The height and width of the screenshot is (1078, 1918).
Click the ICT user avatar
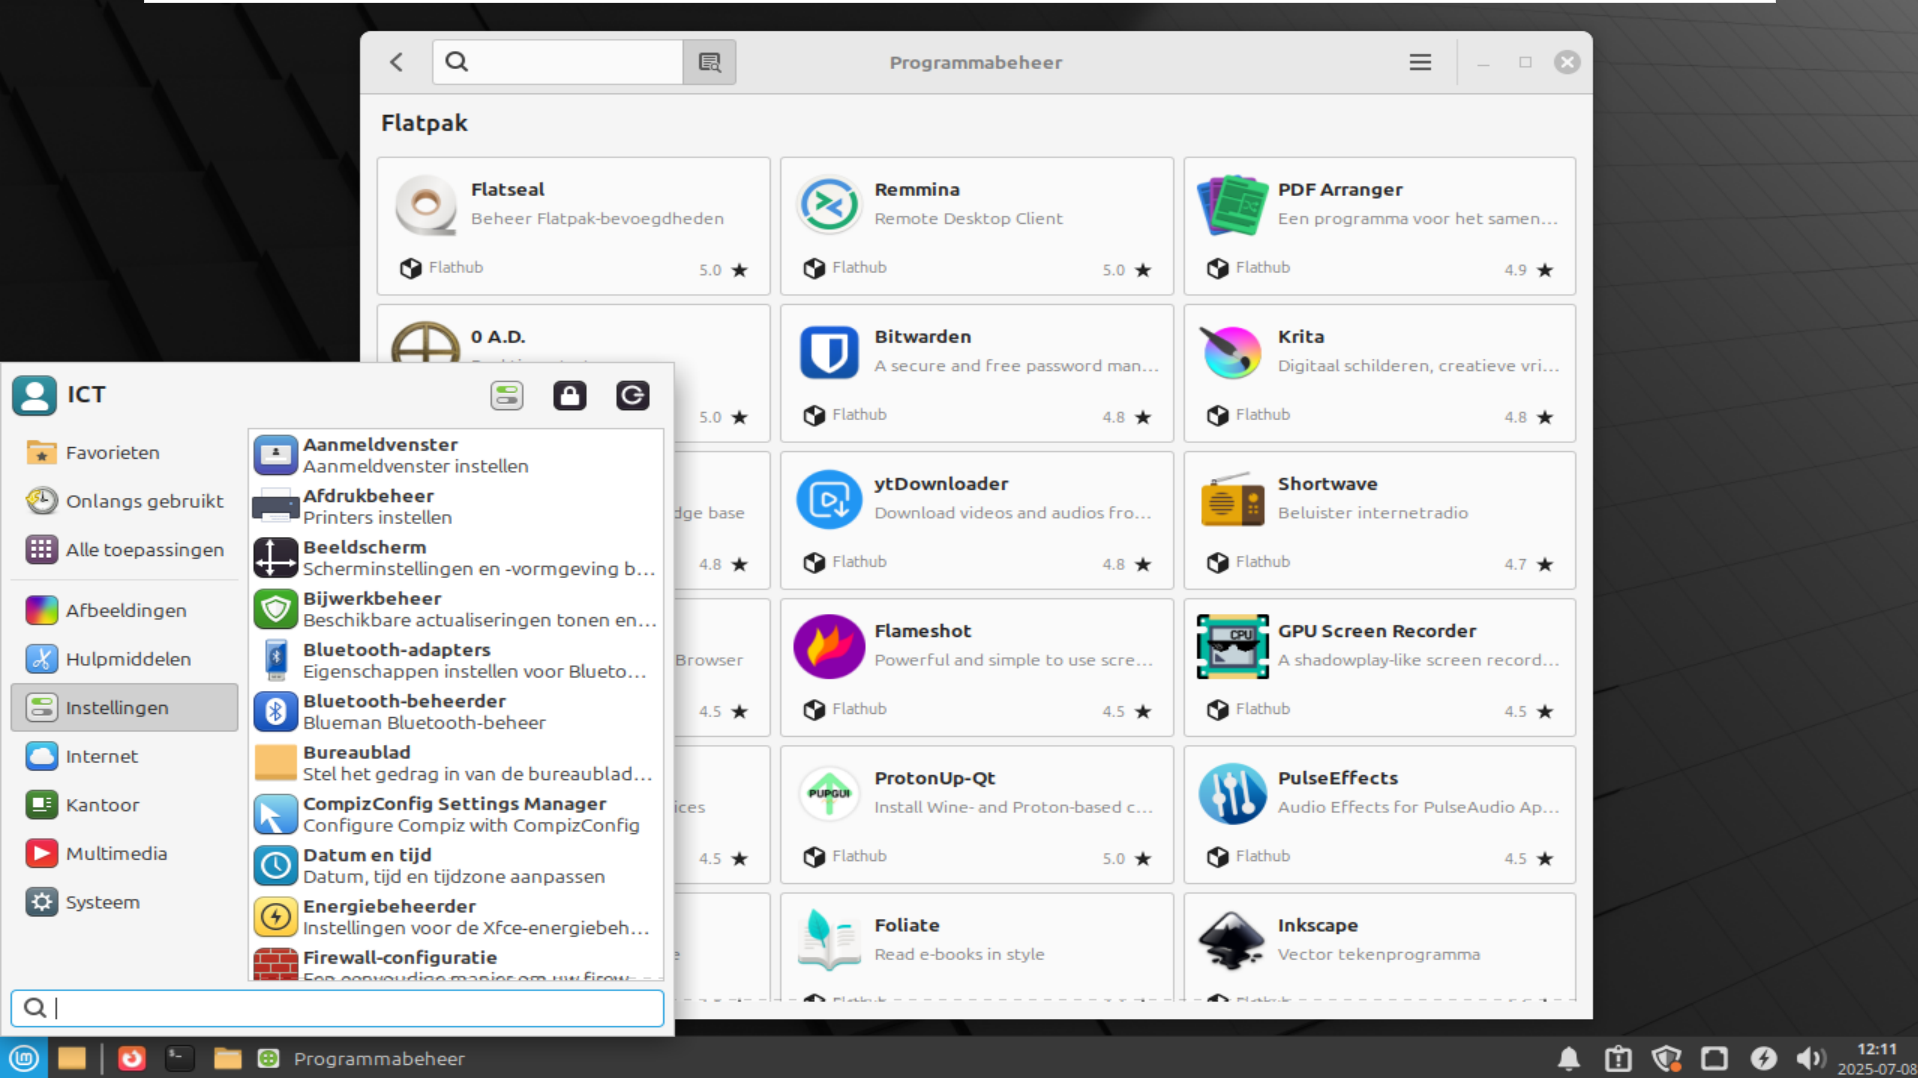pyautogui.click(x=34, y=395)
